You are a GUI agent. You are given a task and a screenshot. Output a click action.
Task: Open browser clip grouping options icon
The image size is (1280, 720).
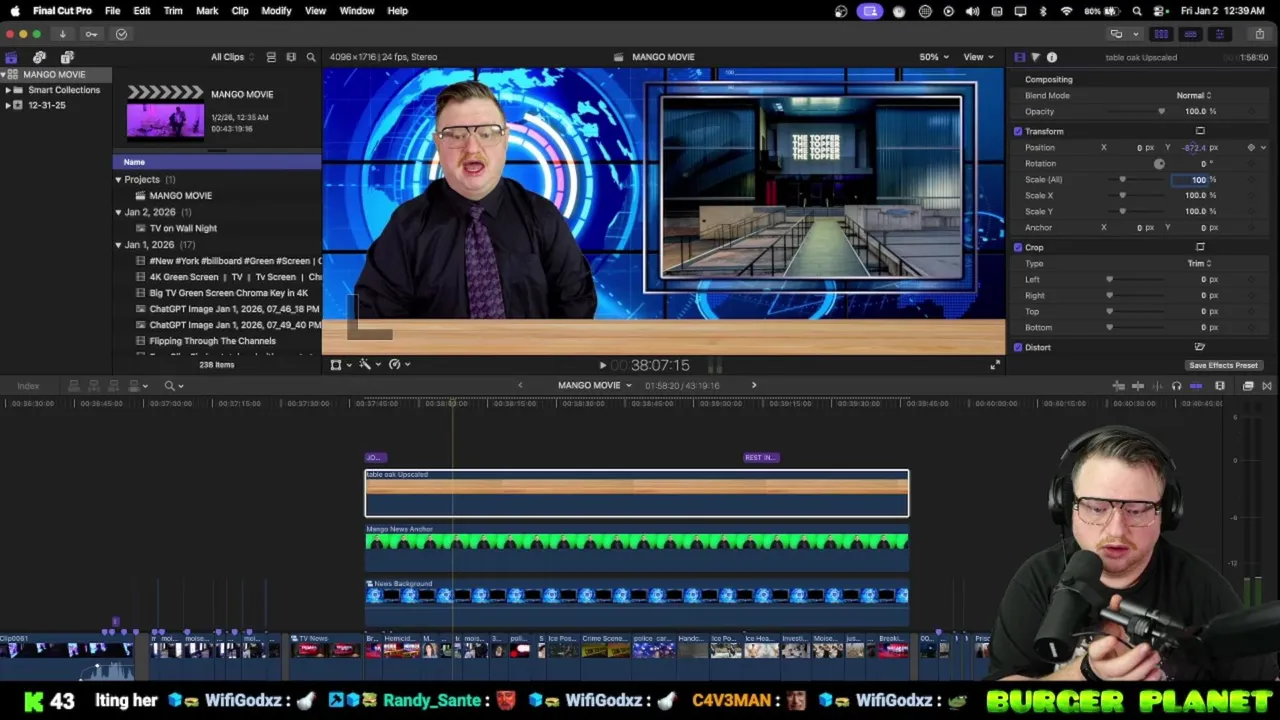[x=291, y=57]
